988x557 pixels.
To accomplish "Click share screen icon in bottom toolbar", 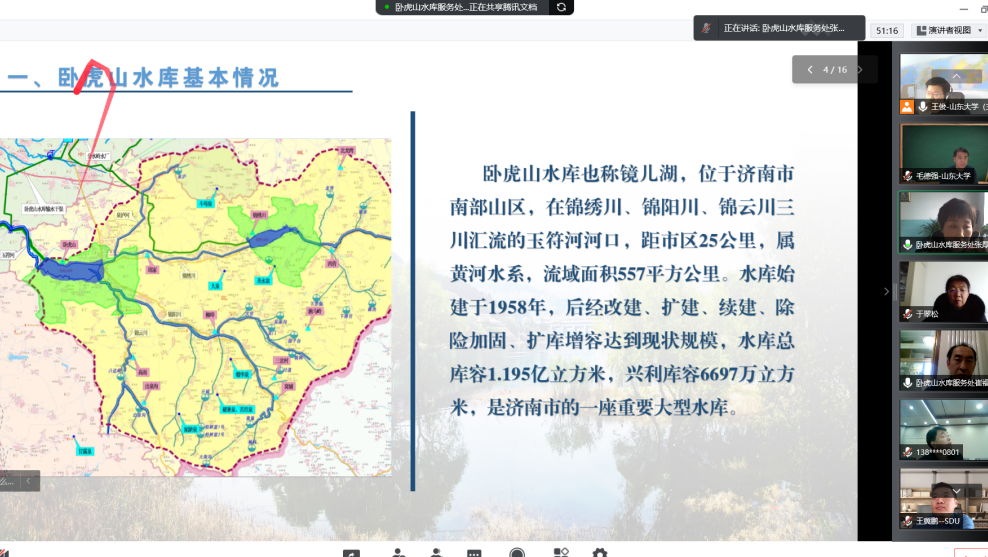I will [350, 553].
